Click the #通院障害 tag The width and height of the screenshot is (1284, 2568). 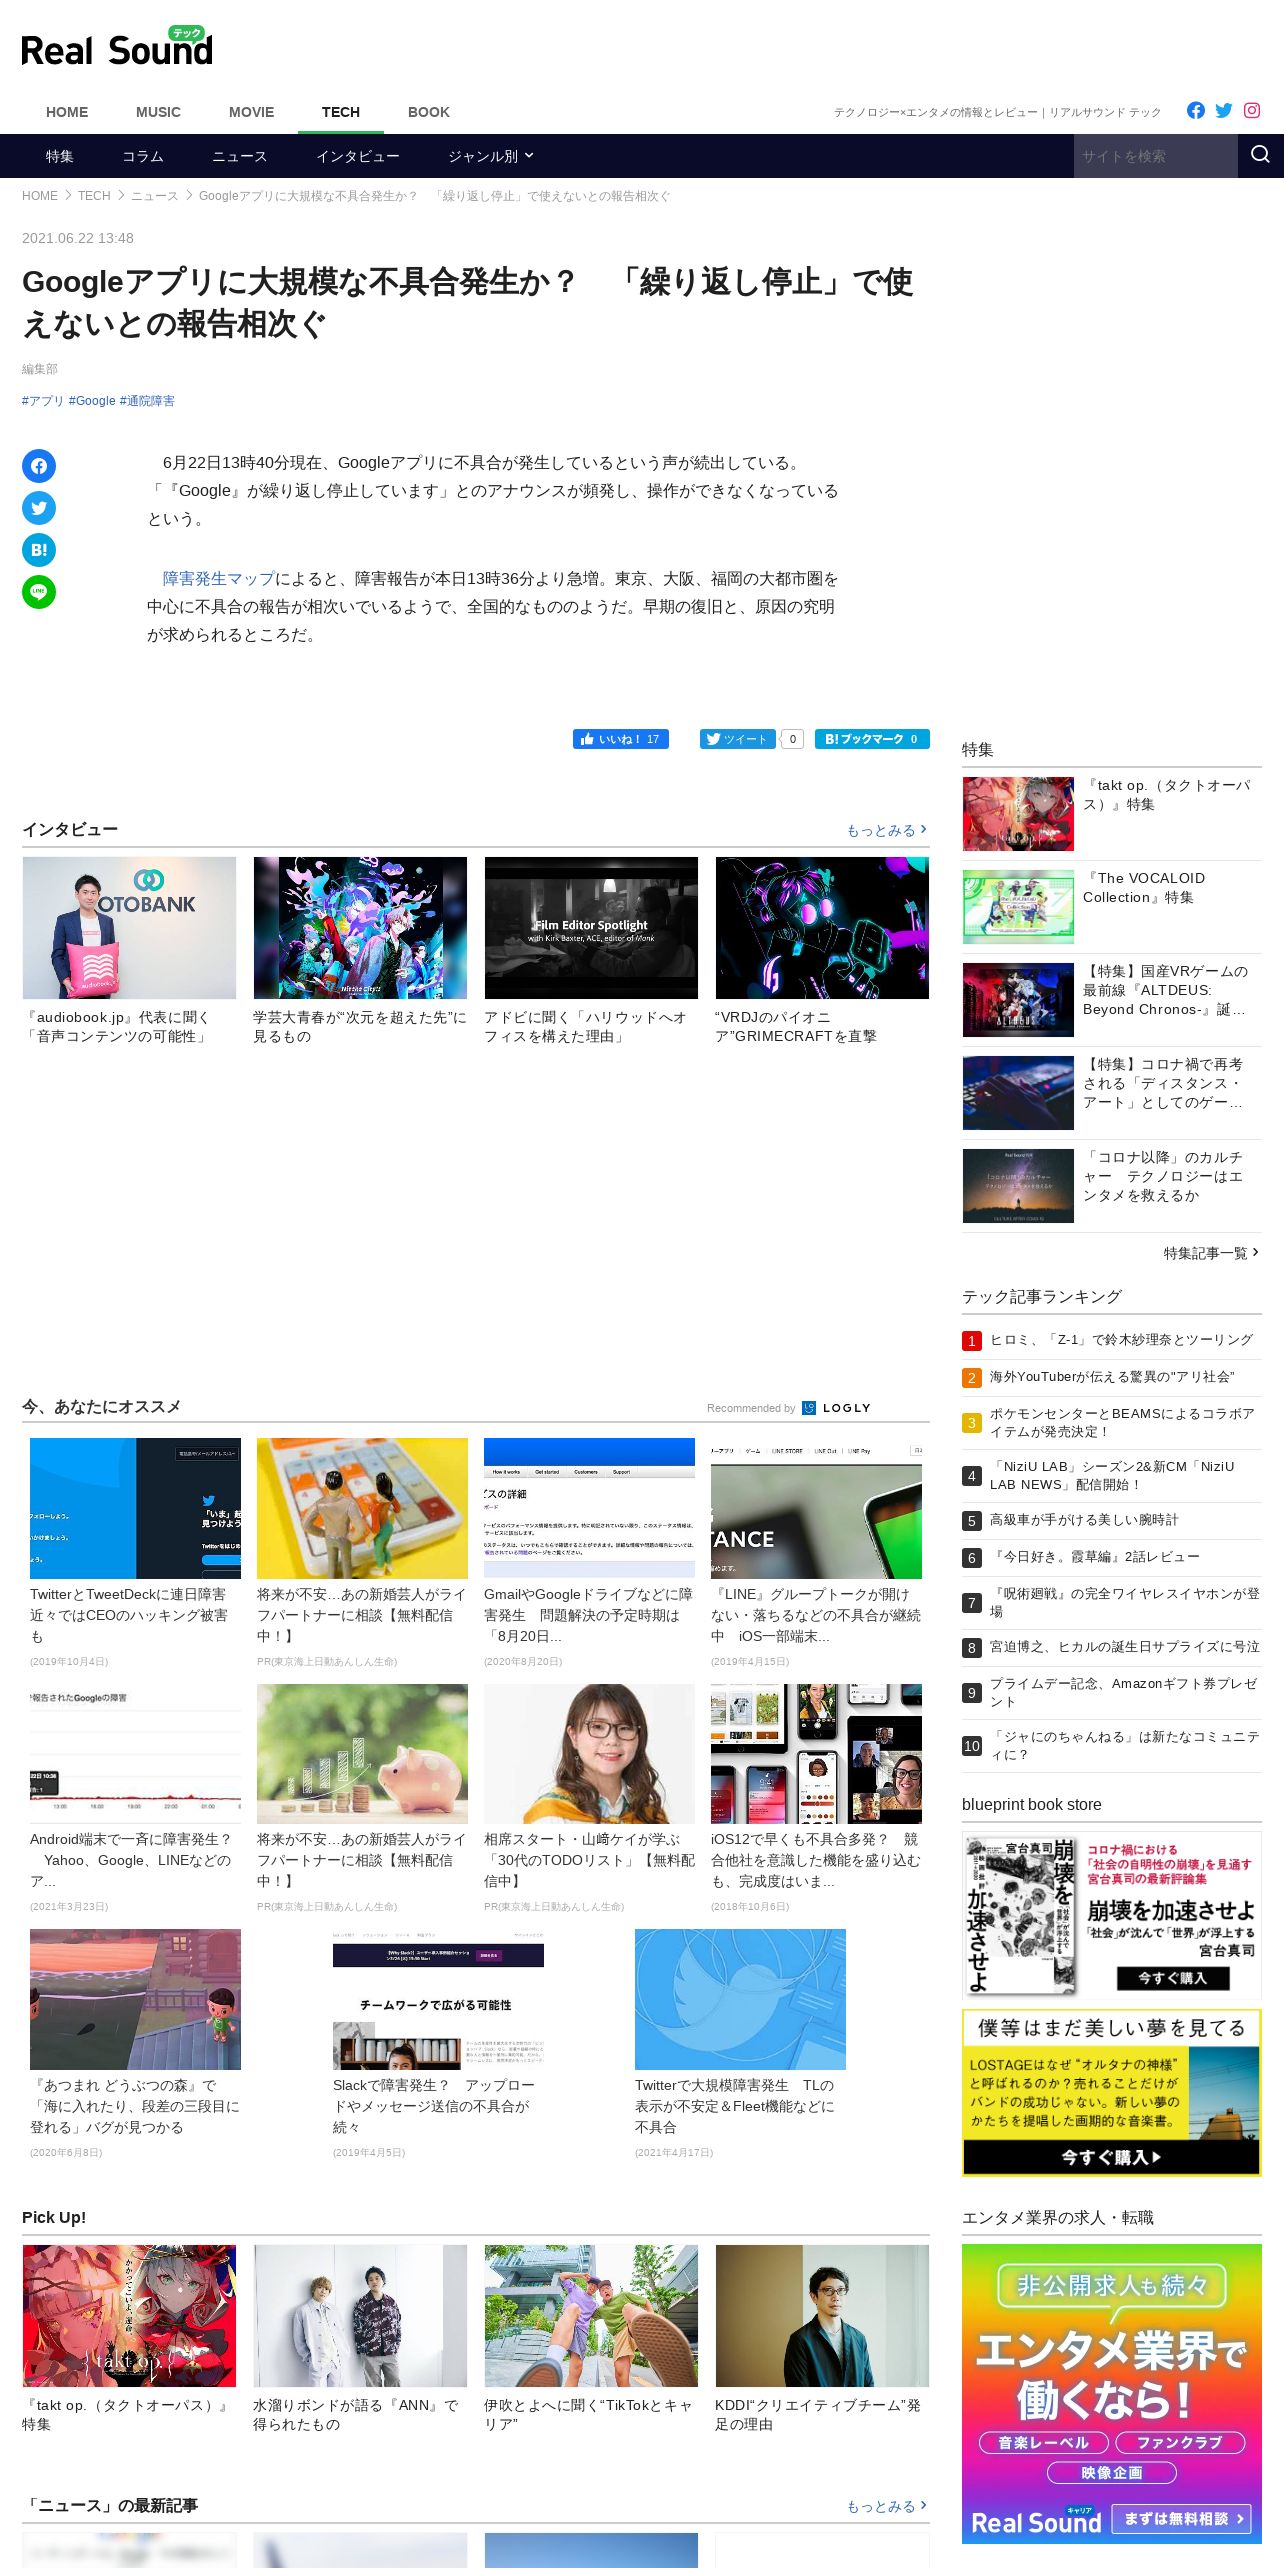[147, 401]
